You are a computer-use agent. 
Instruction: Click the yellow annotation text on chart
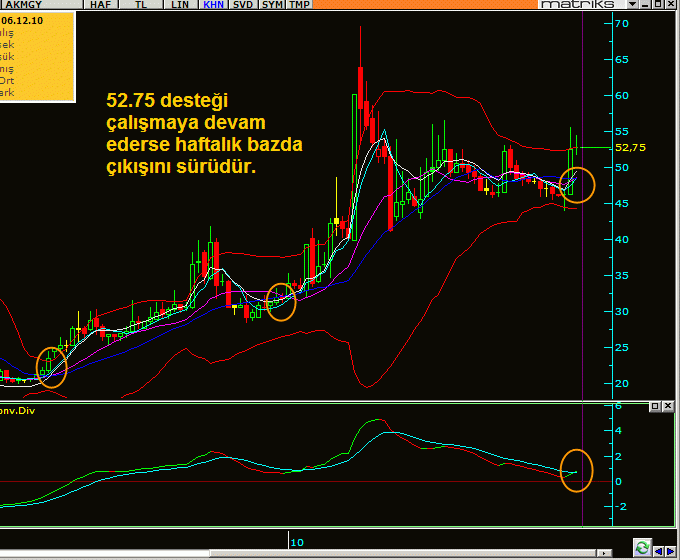pyautogui.click(x=204, y=133)
